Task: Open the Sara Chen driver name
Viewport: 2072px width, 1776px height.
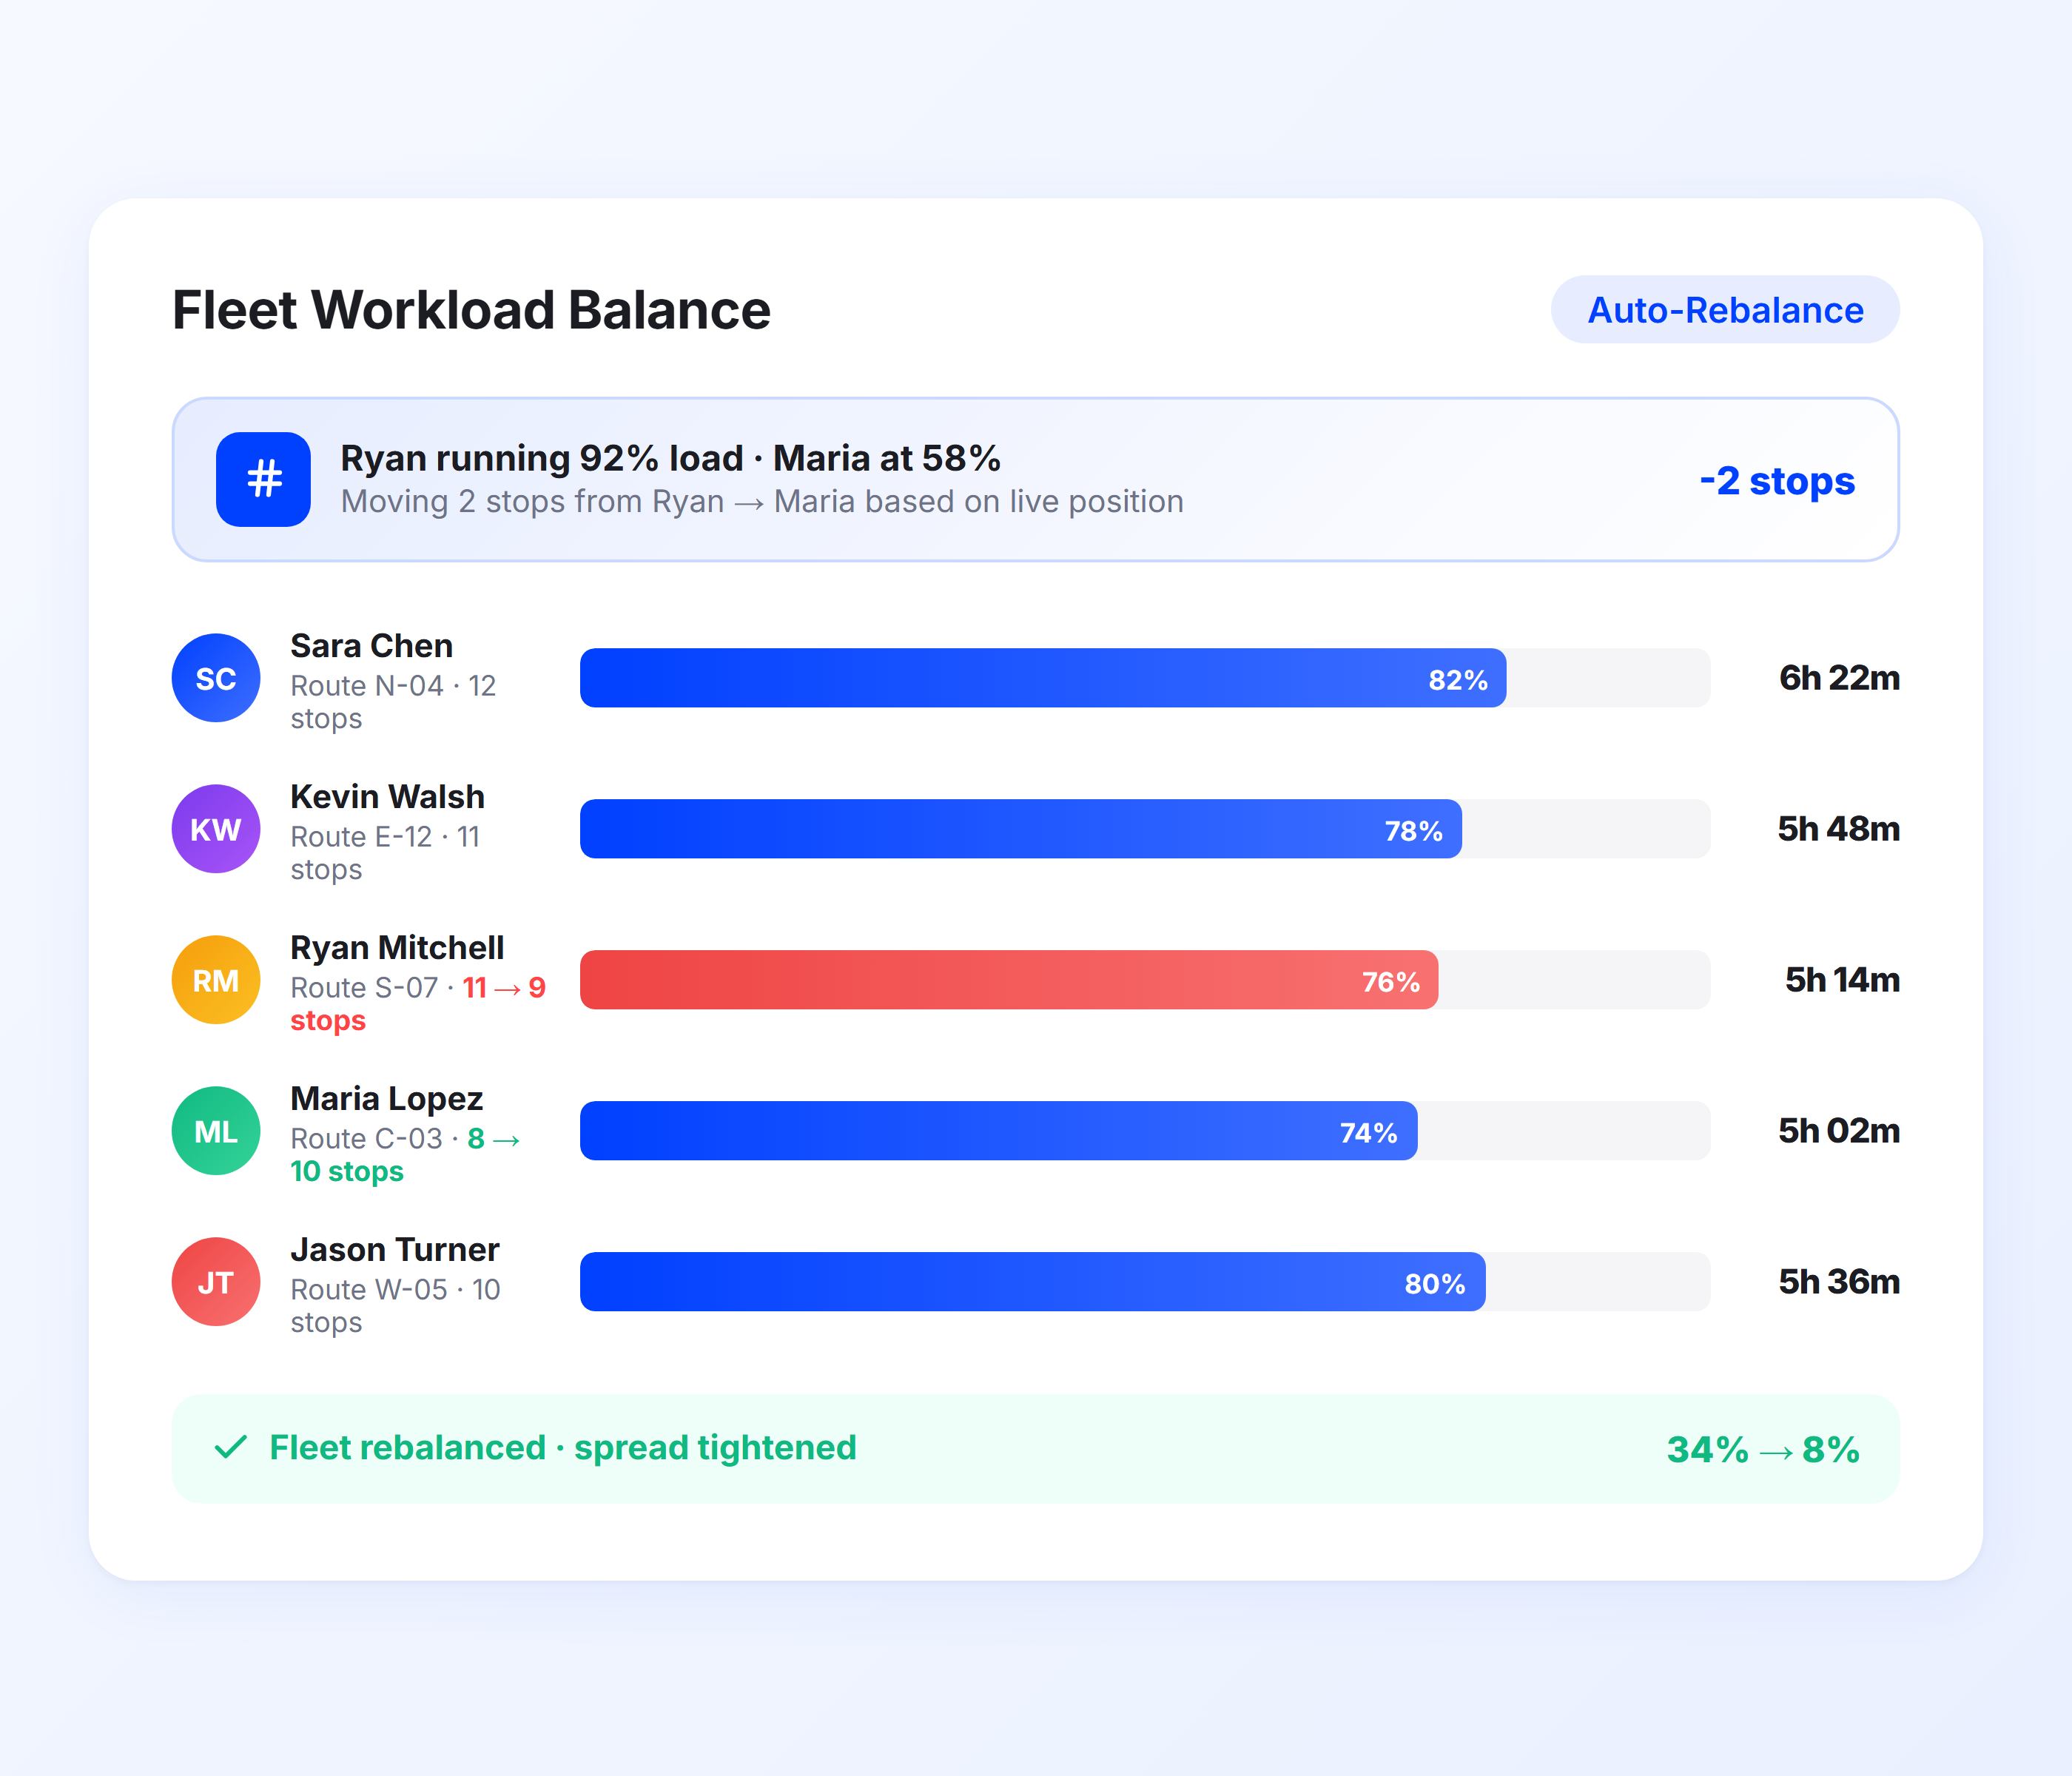Action: click(372, 646)
